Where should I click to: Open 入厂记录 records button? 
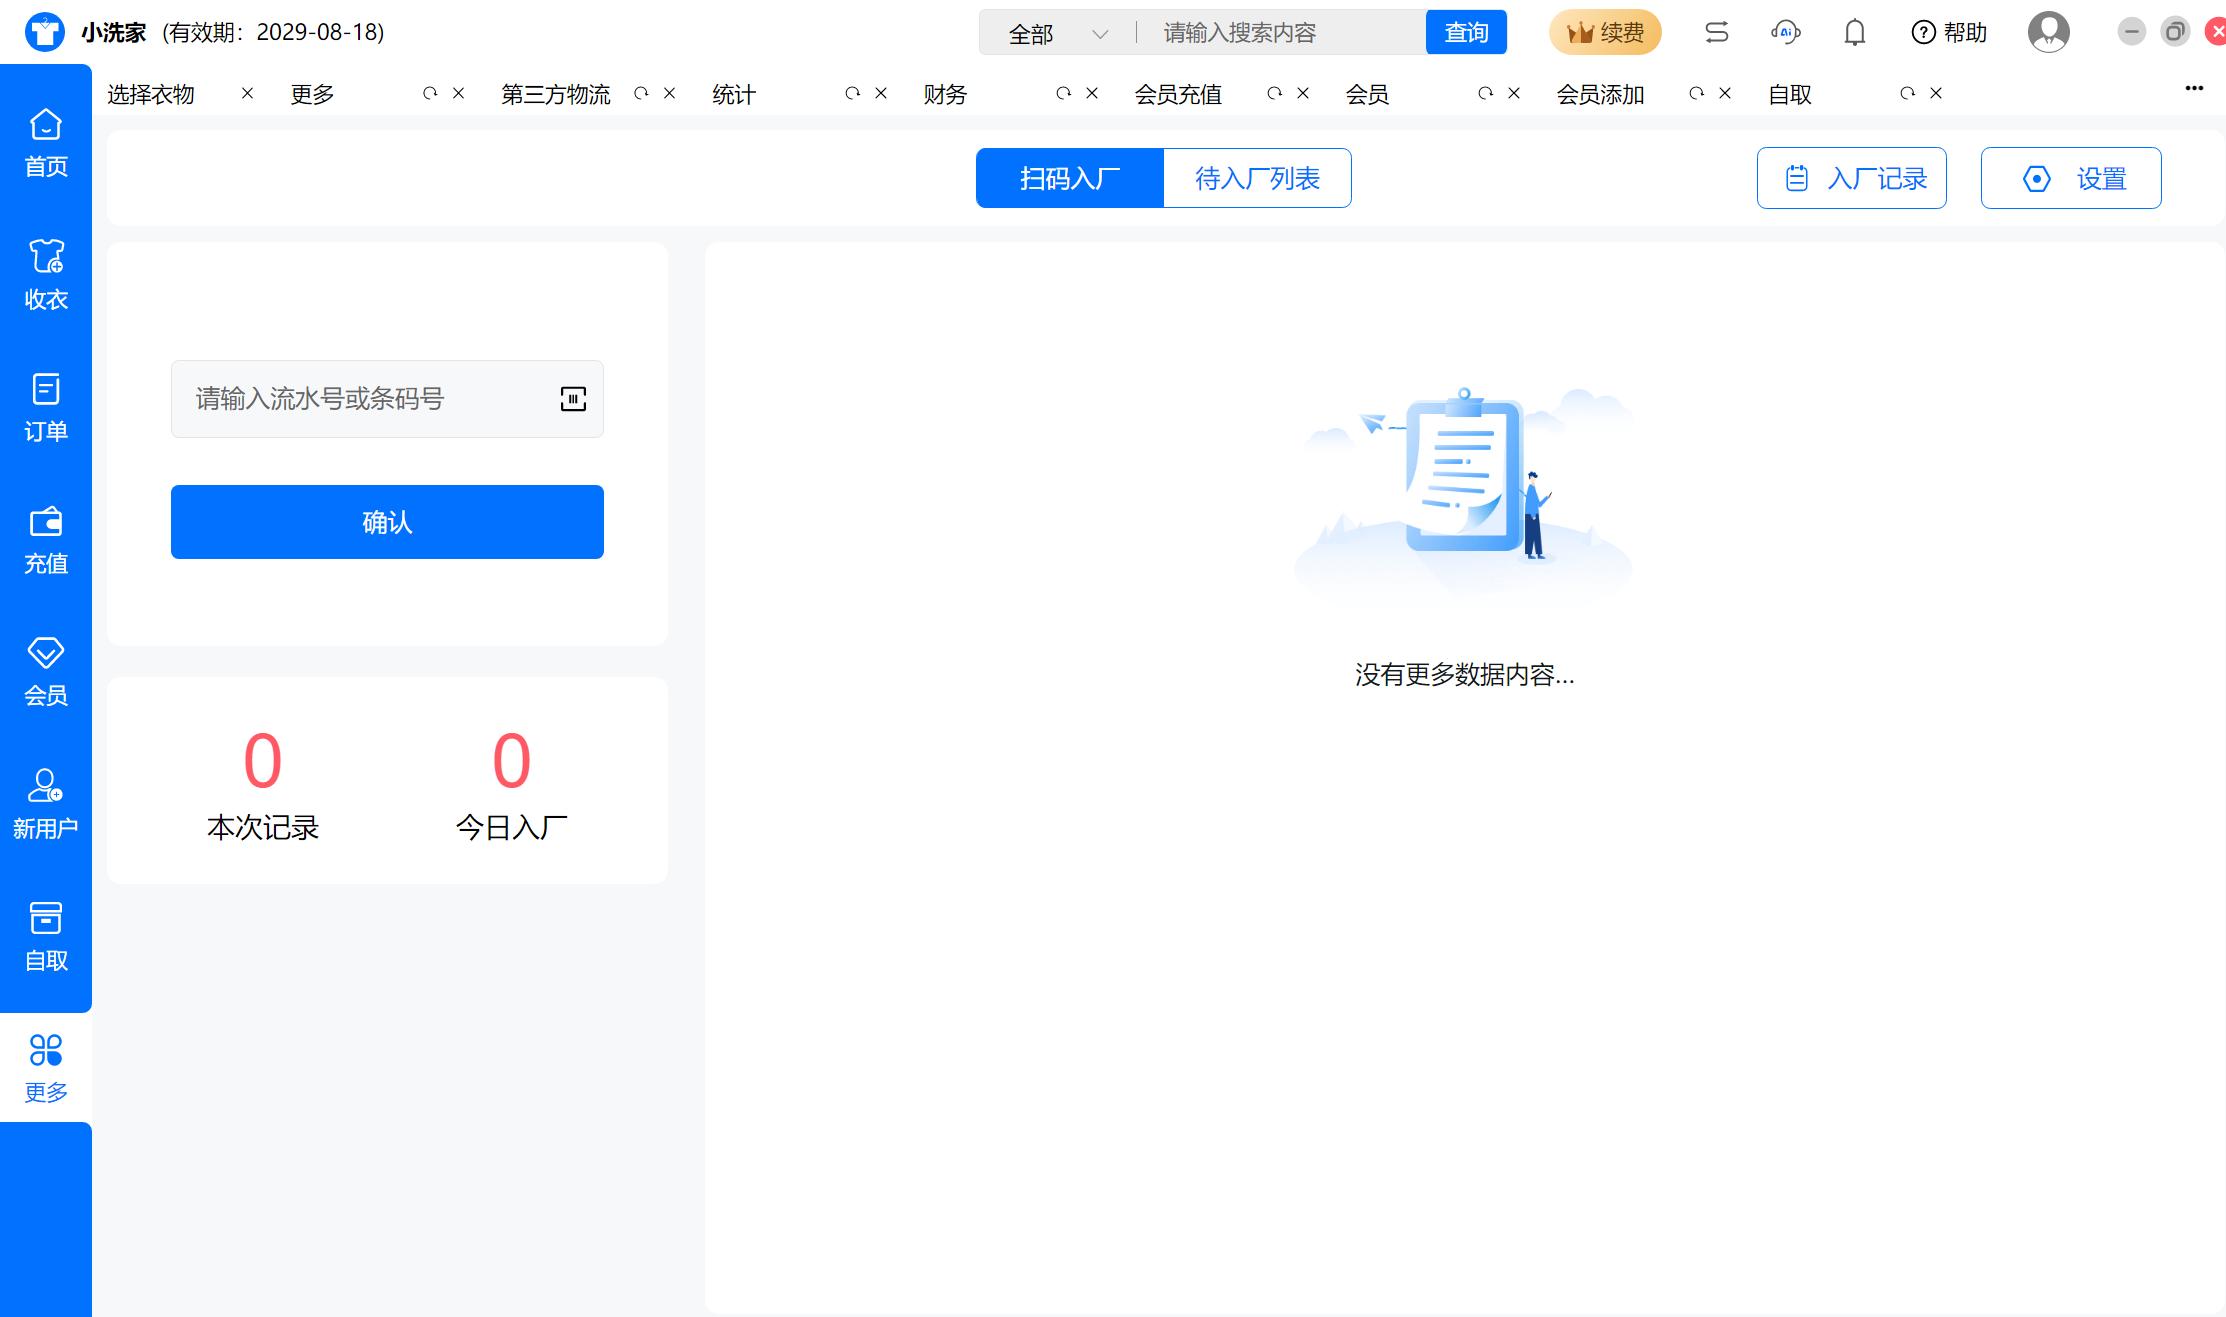point(1851,178)
